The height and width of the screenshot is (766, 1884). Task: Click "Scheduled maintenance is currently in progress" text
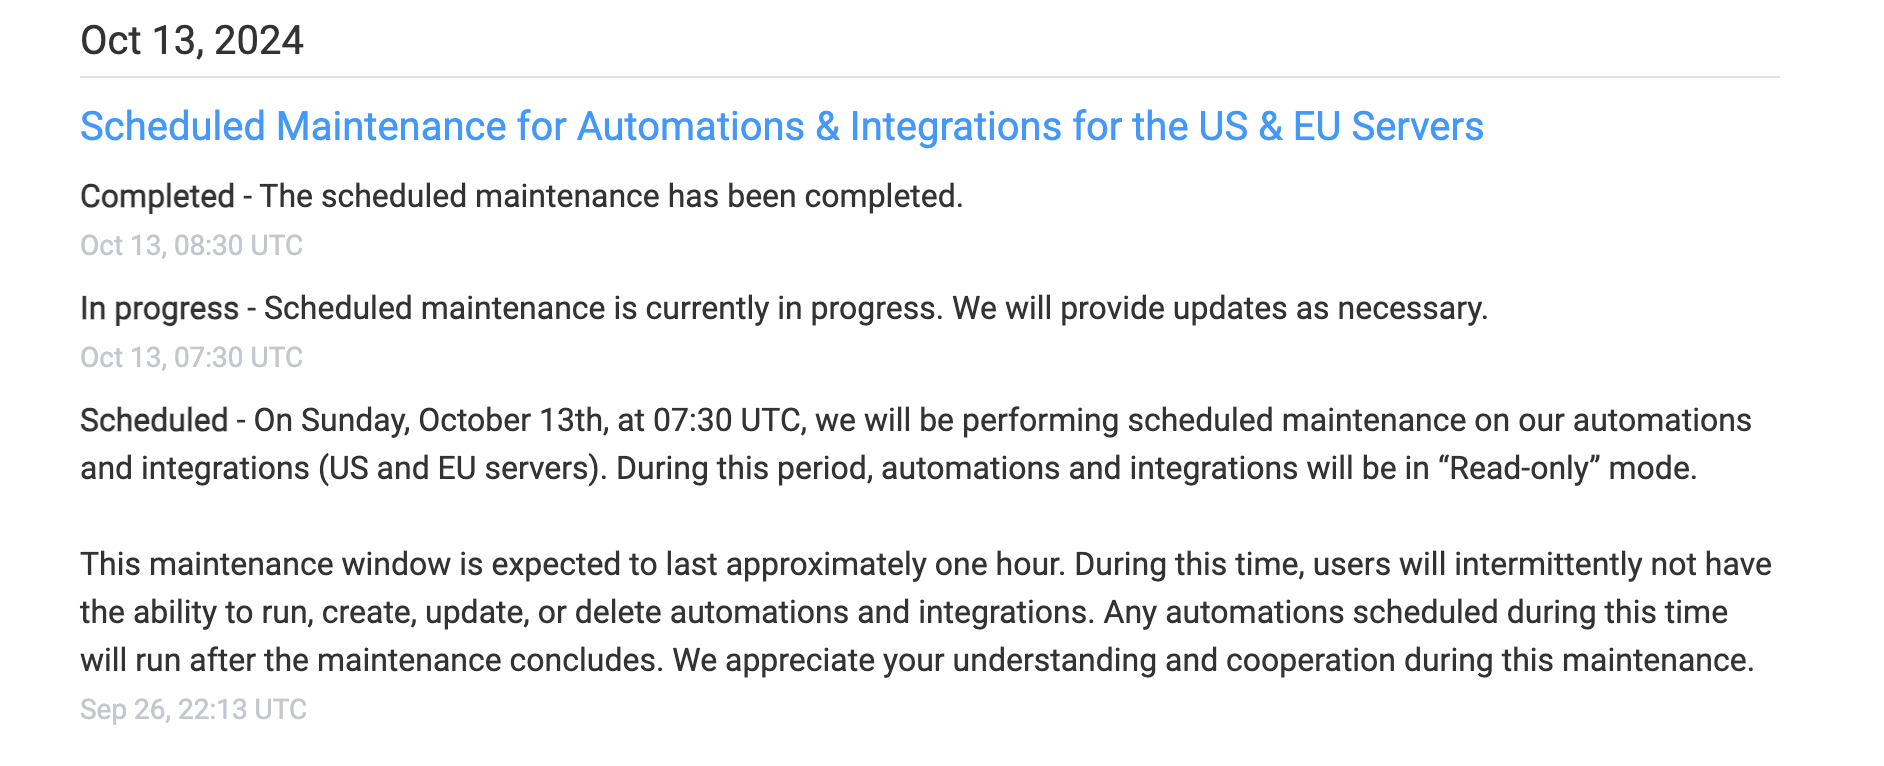point(603,308)
